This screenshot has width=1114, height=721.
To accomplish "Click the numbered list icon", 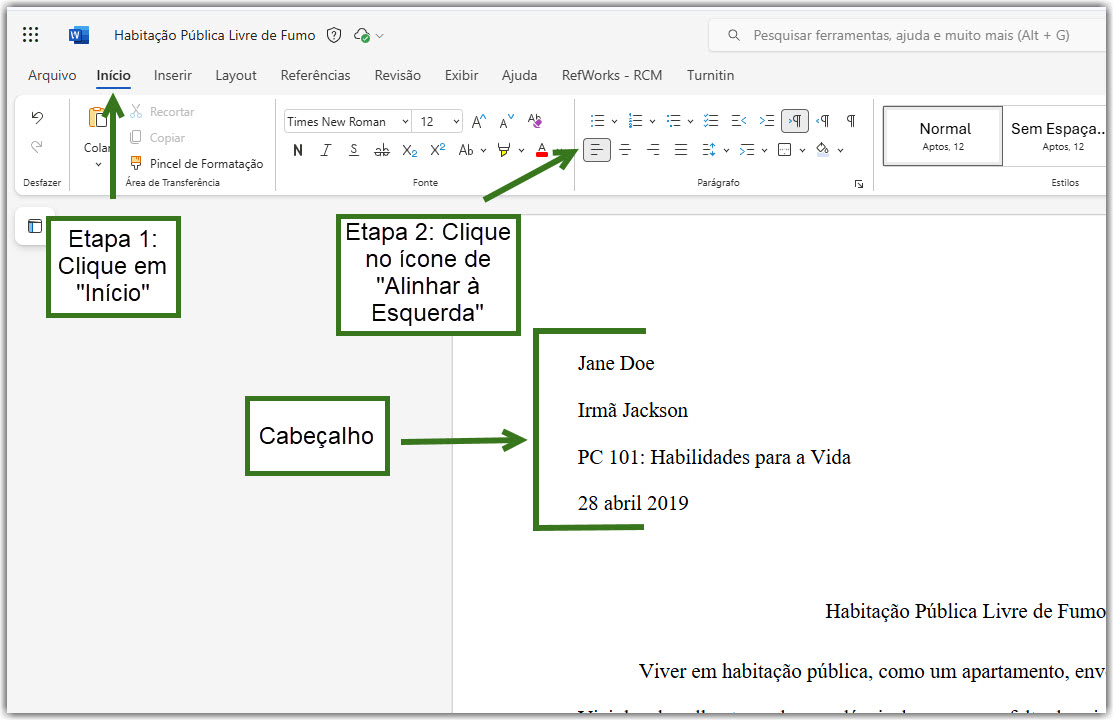I will [x=635, y=121].
